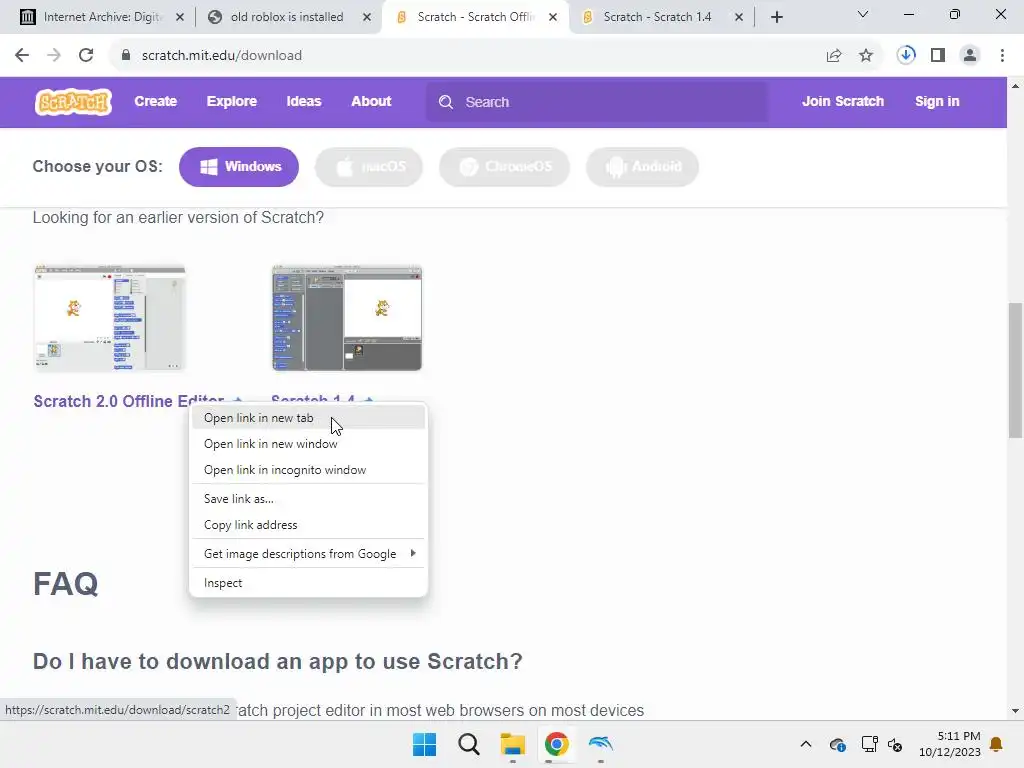Choose Open link in incognito window
The width and height of the screenshot is (1024, 768).
[x=308, y=470]
